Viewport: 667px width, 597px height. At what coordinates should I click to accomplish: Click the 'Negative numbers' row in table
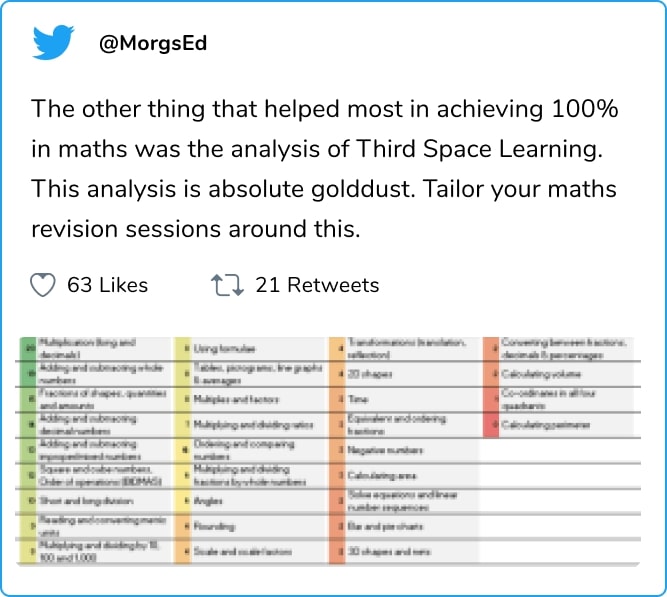tap(384, 450)
